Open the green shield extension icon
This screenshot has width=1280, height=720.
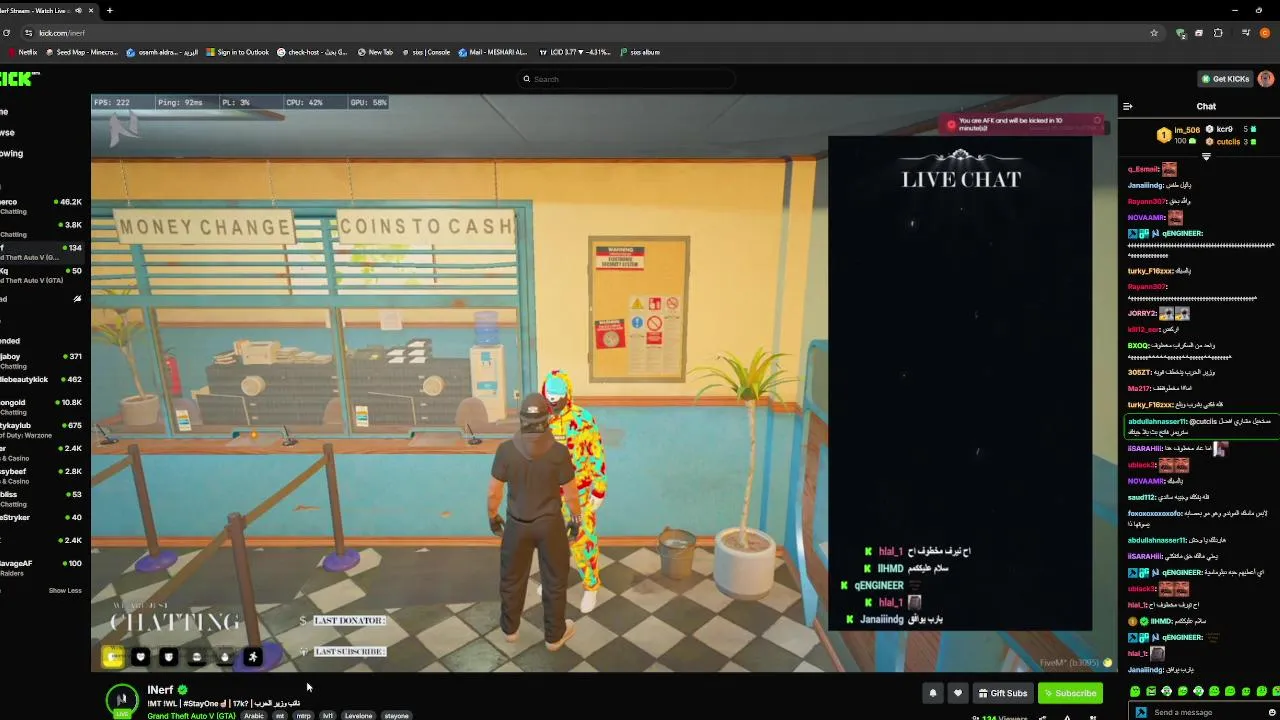[x=1181, y=33]
